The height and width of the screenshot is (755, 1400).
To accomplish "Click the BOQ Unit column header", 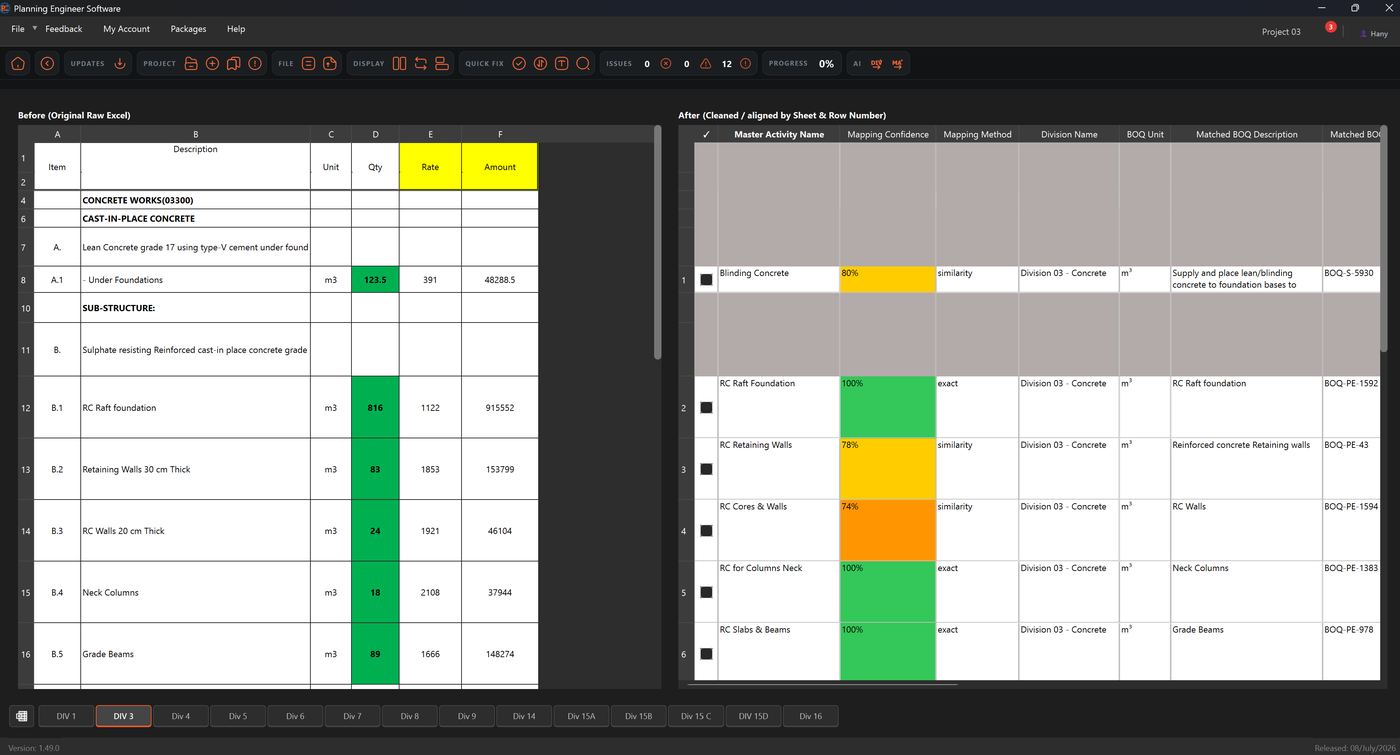I will click(x=1145, y=134).
